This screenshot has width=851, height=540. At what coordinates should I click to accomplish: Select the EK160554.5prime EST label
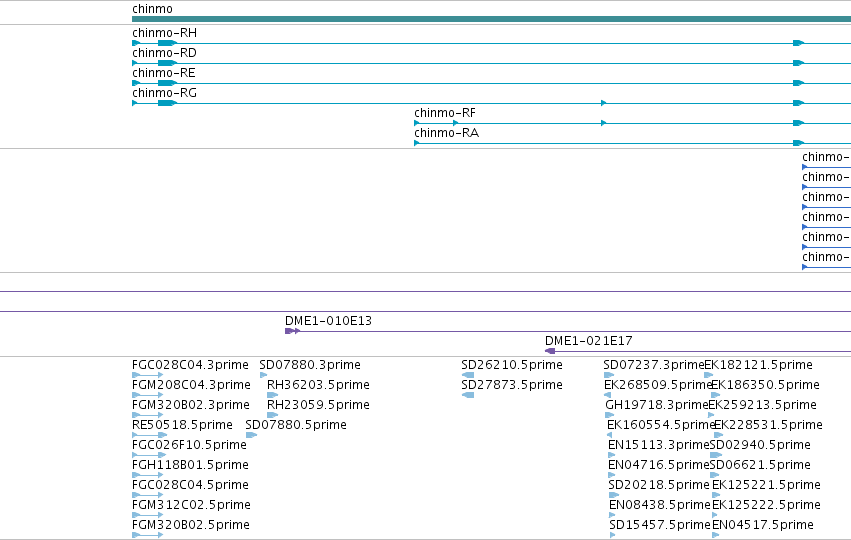[661, 425]
